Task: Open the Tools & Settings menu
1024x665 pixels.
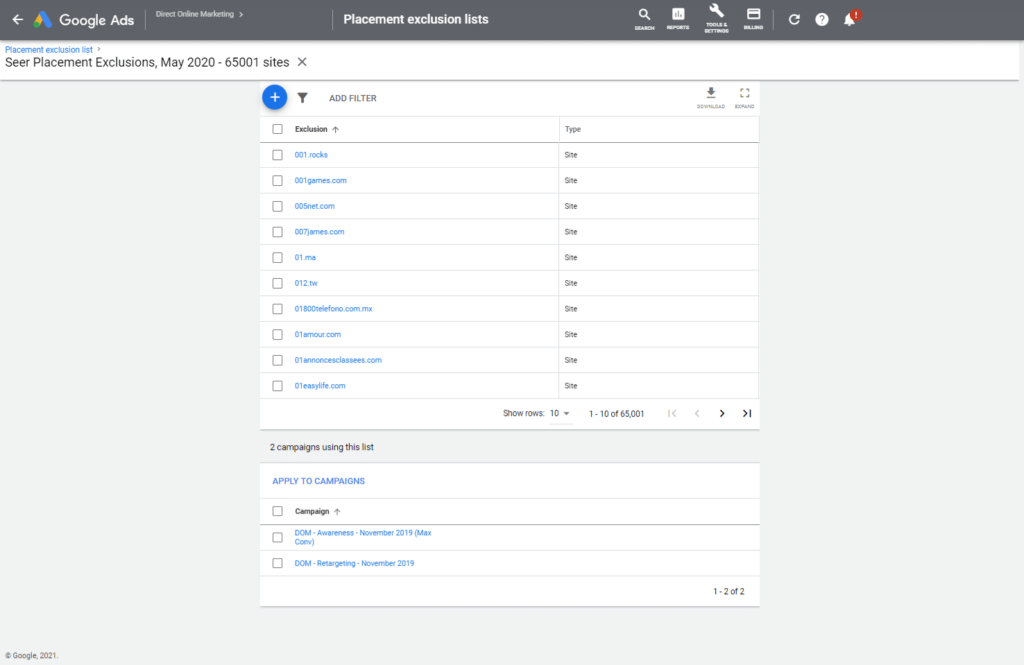Action: (716, 18)
